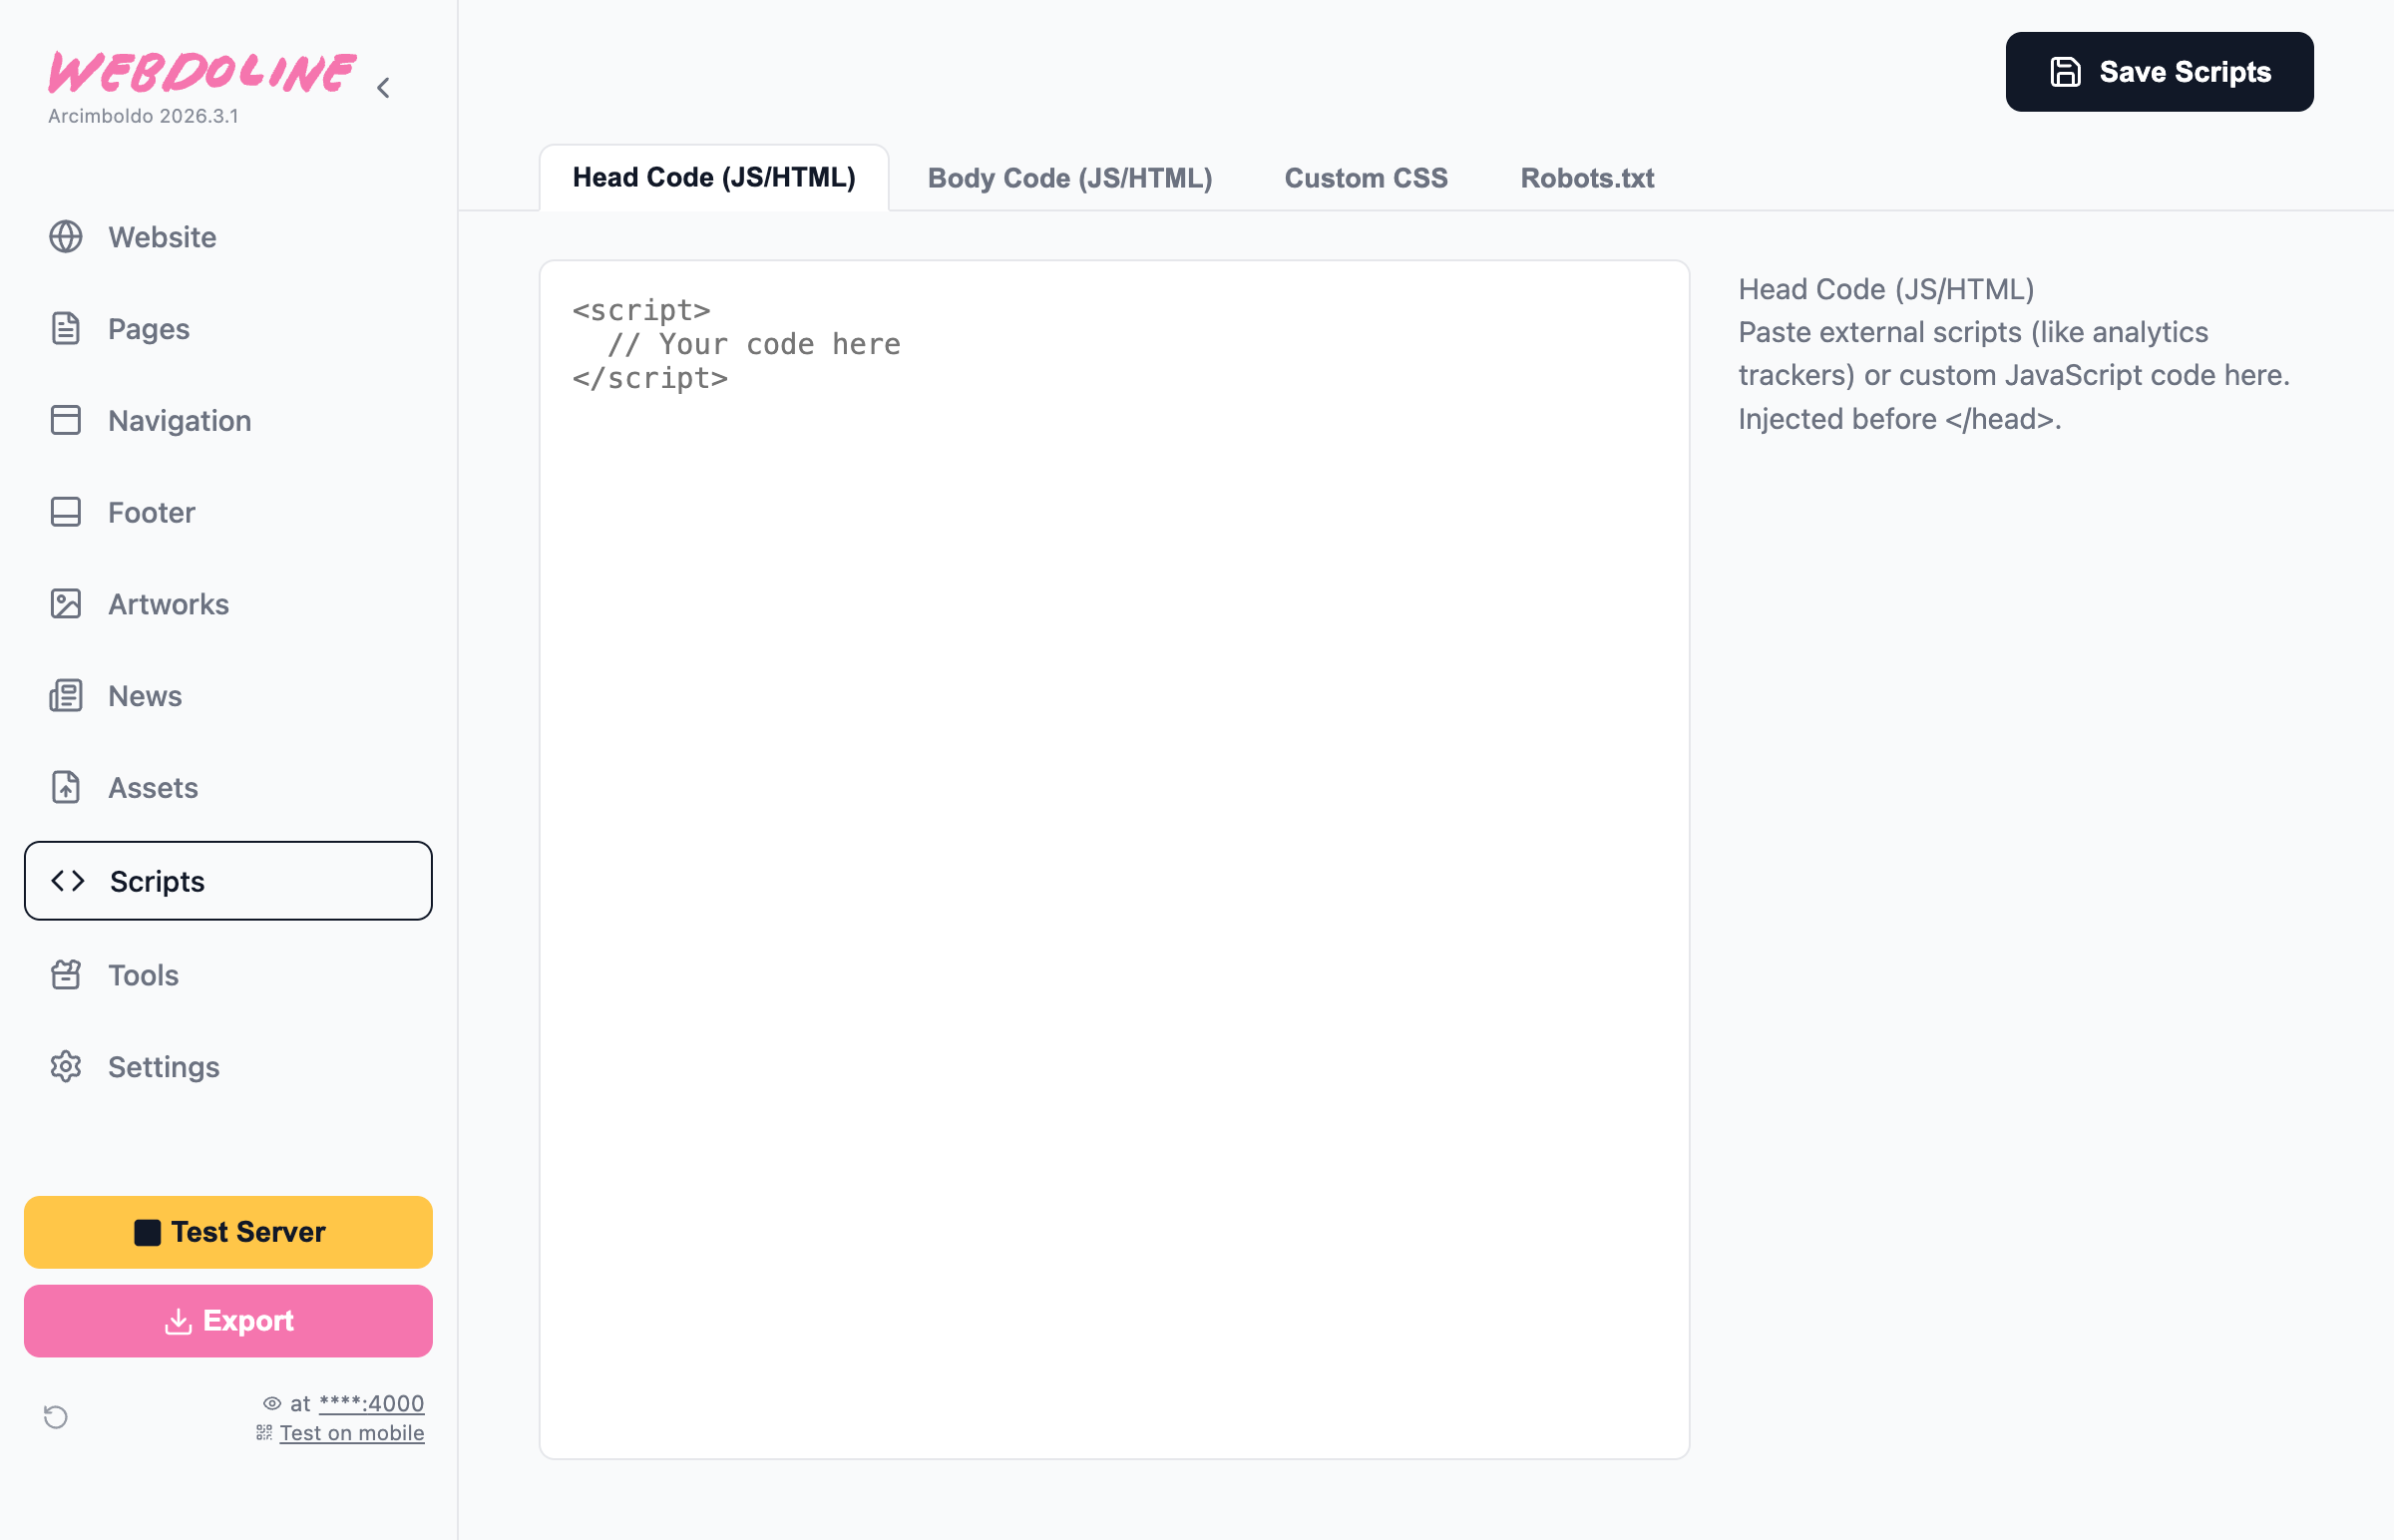Click the globe icon next to Website

(66, 237)
